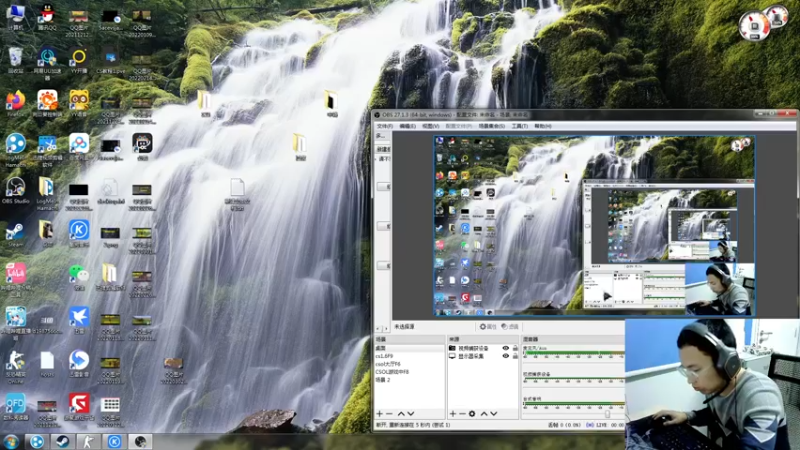This screenshot has width=800, height=450.
Task: Open Counter-Strike from the taskbar
Action: [88, 441]
